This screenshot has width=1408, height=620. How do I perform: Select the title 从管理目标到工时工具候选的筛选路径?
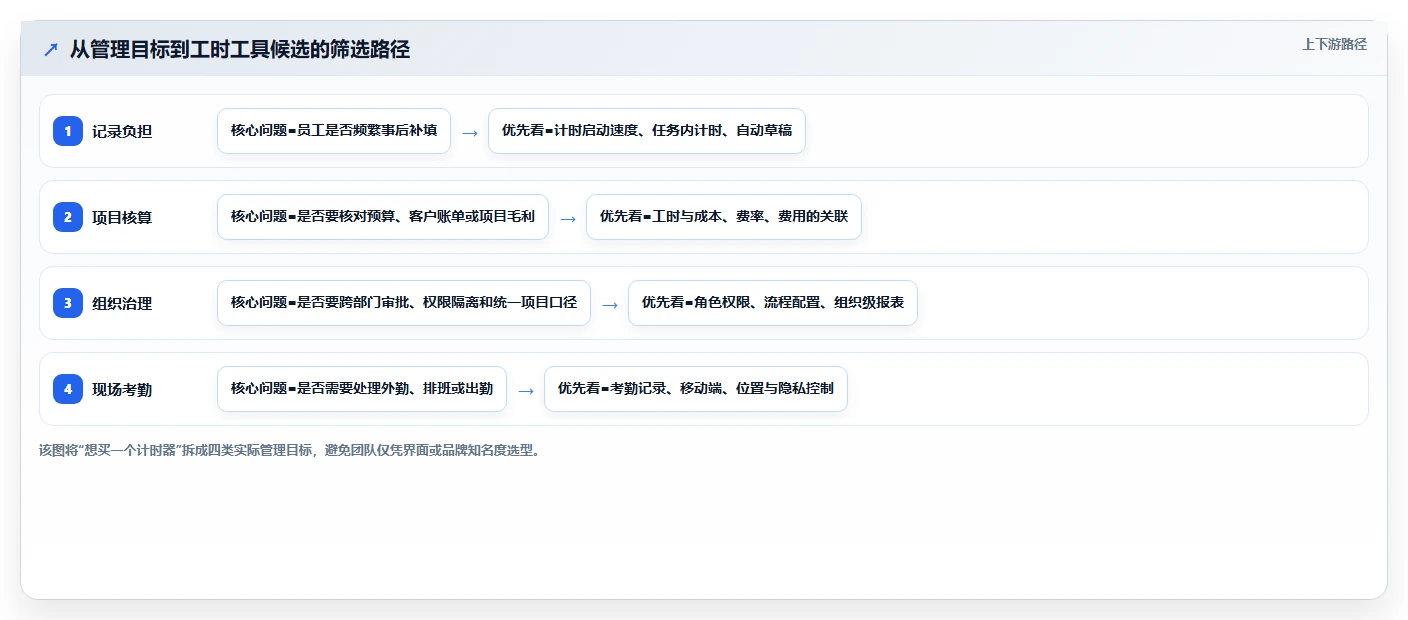[240, 49]
